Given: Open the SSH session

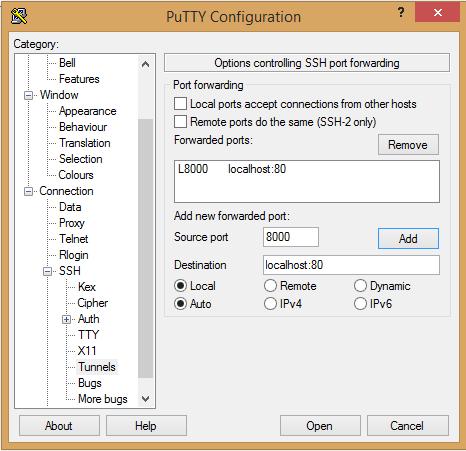Looking at the screenshot, I should tap(320, 426).
